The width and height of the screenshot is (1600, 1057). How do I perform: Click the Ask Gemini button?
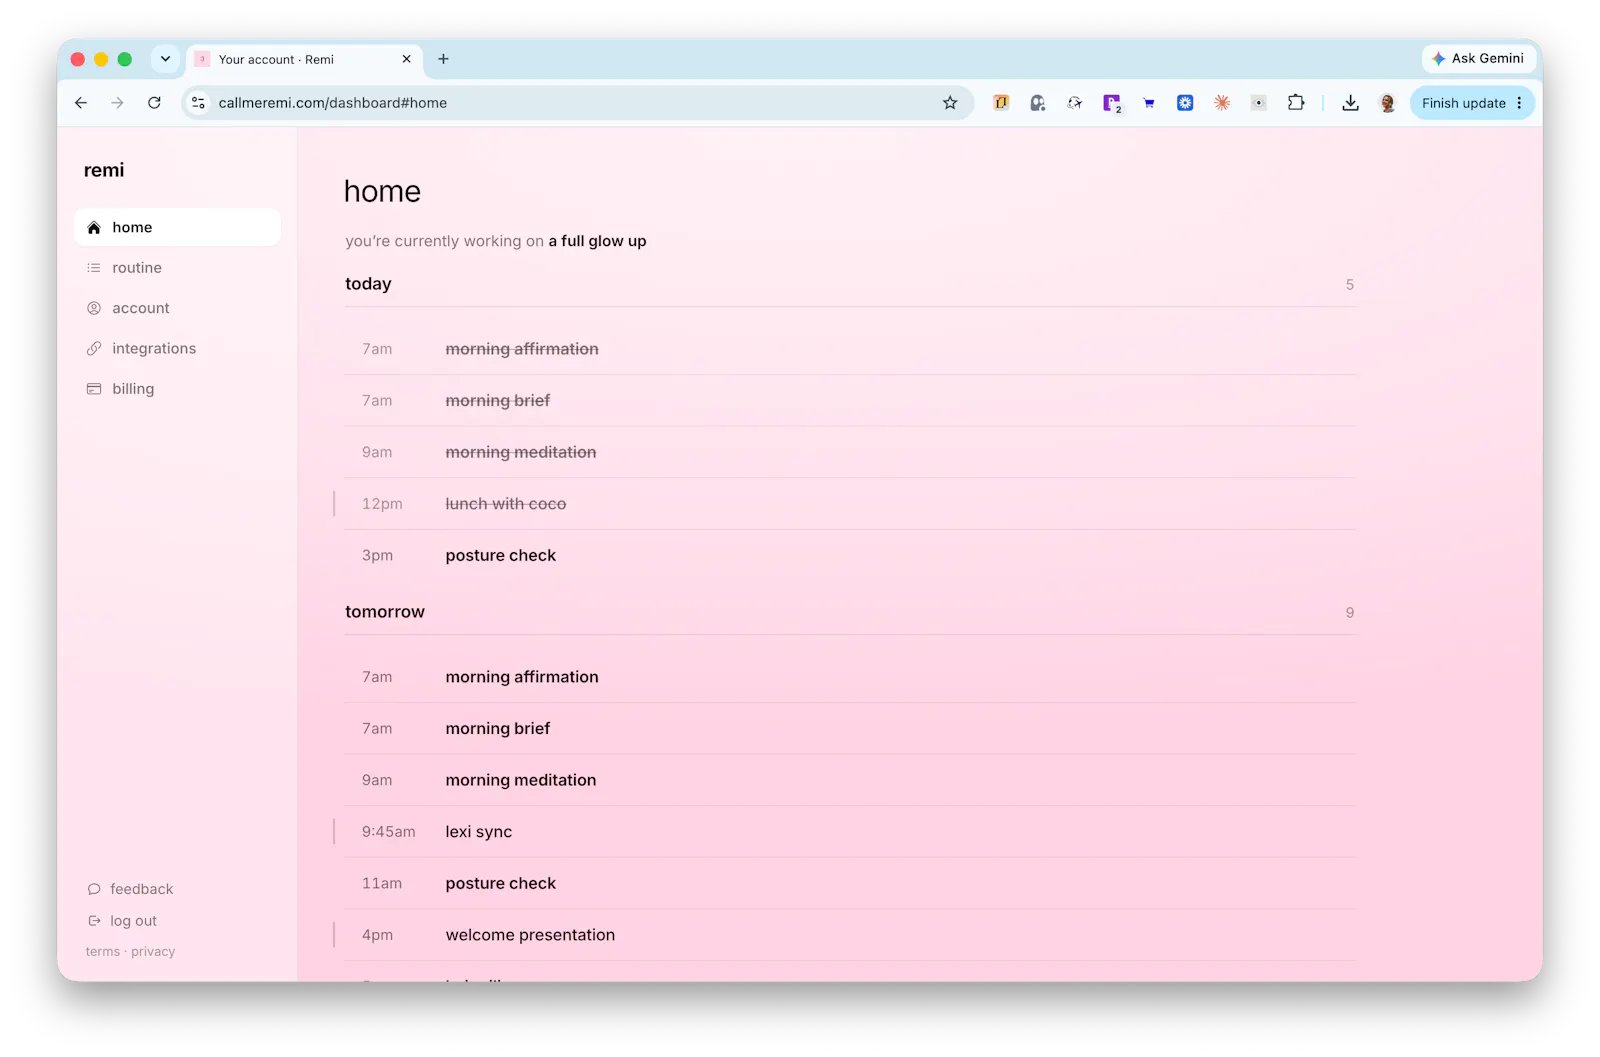[x=1478, y=59]
